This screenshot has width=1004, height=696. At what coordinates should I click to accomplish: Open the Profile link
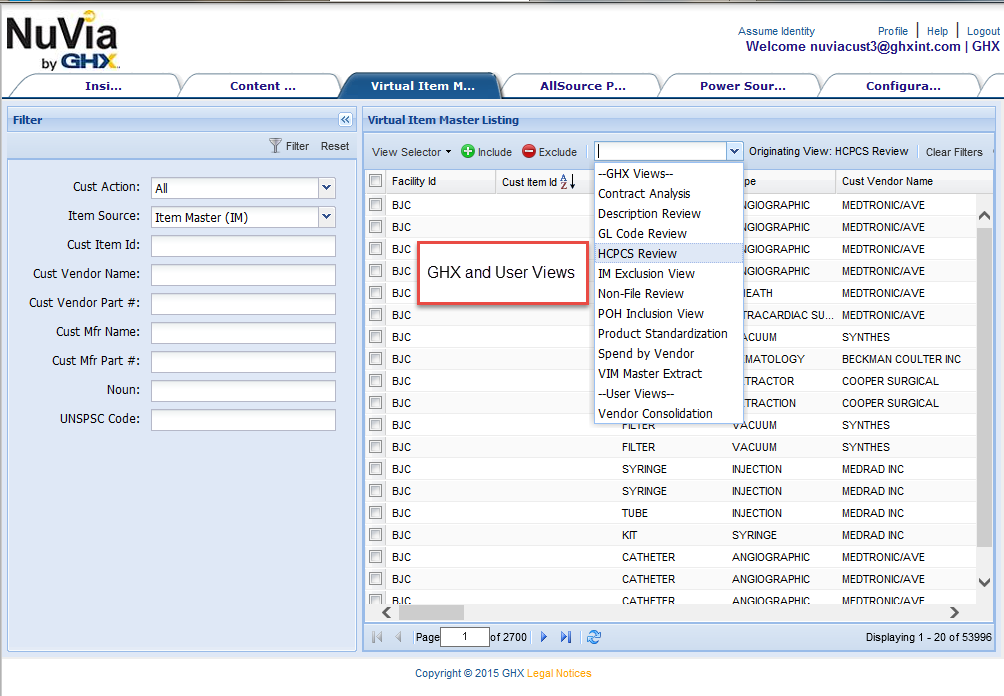[x=893, y=31]
